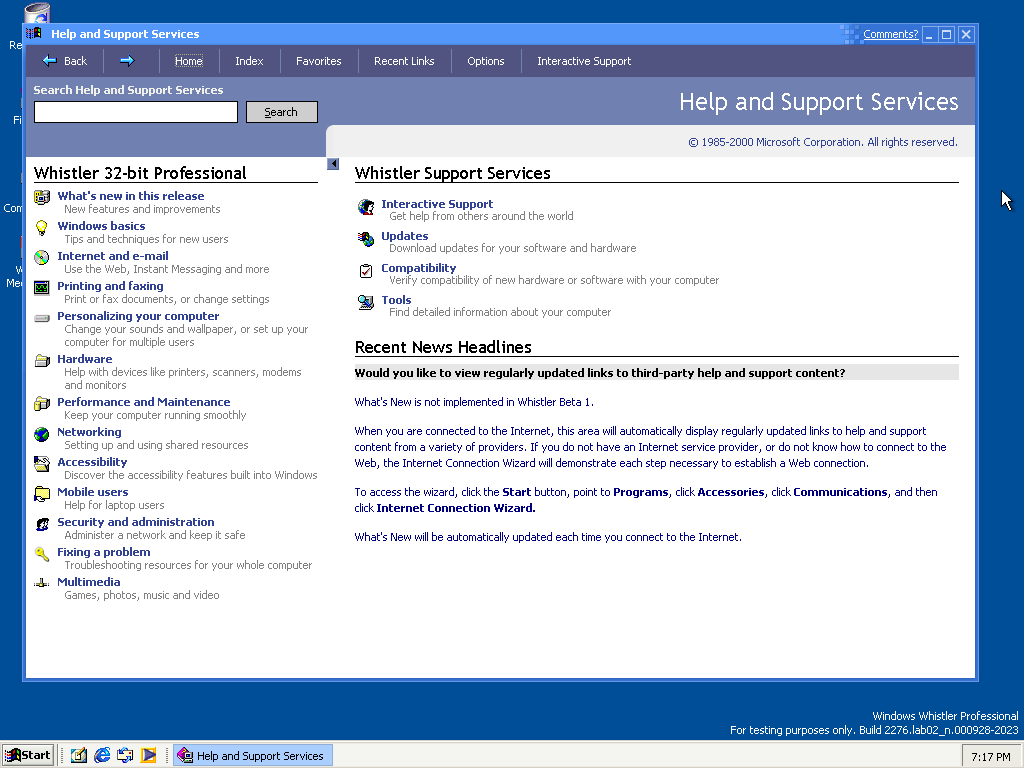Open the Accessibility link
Screen dimensions: 1024x768
pyautogui.click(x=91, y=462)
